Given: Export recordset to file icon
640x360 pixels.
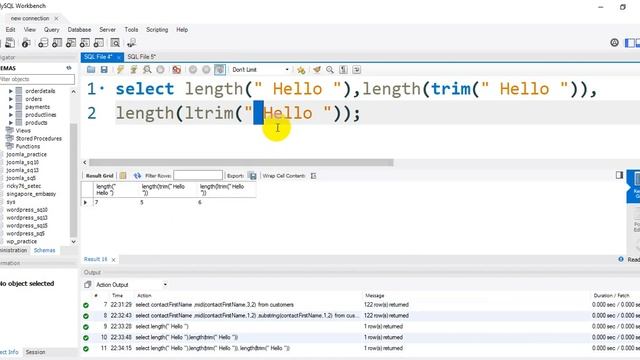Looking at the screenshot, I should coord(253,176).
